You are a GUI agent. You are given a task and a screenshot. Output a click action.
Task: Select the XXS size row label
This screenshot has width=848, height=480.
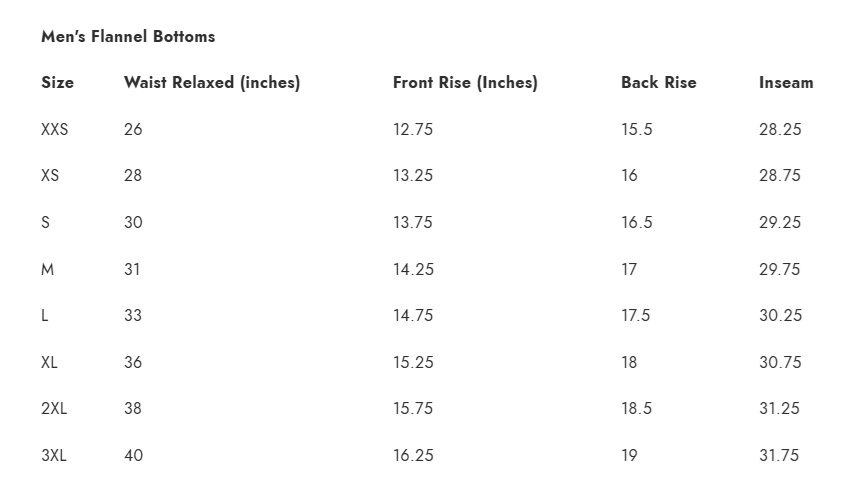click(x=55, y=129)
